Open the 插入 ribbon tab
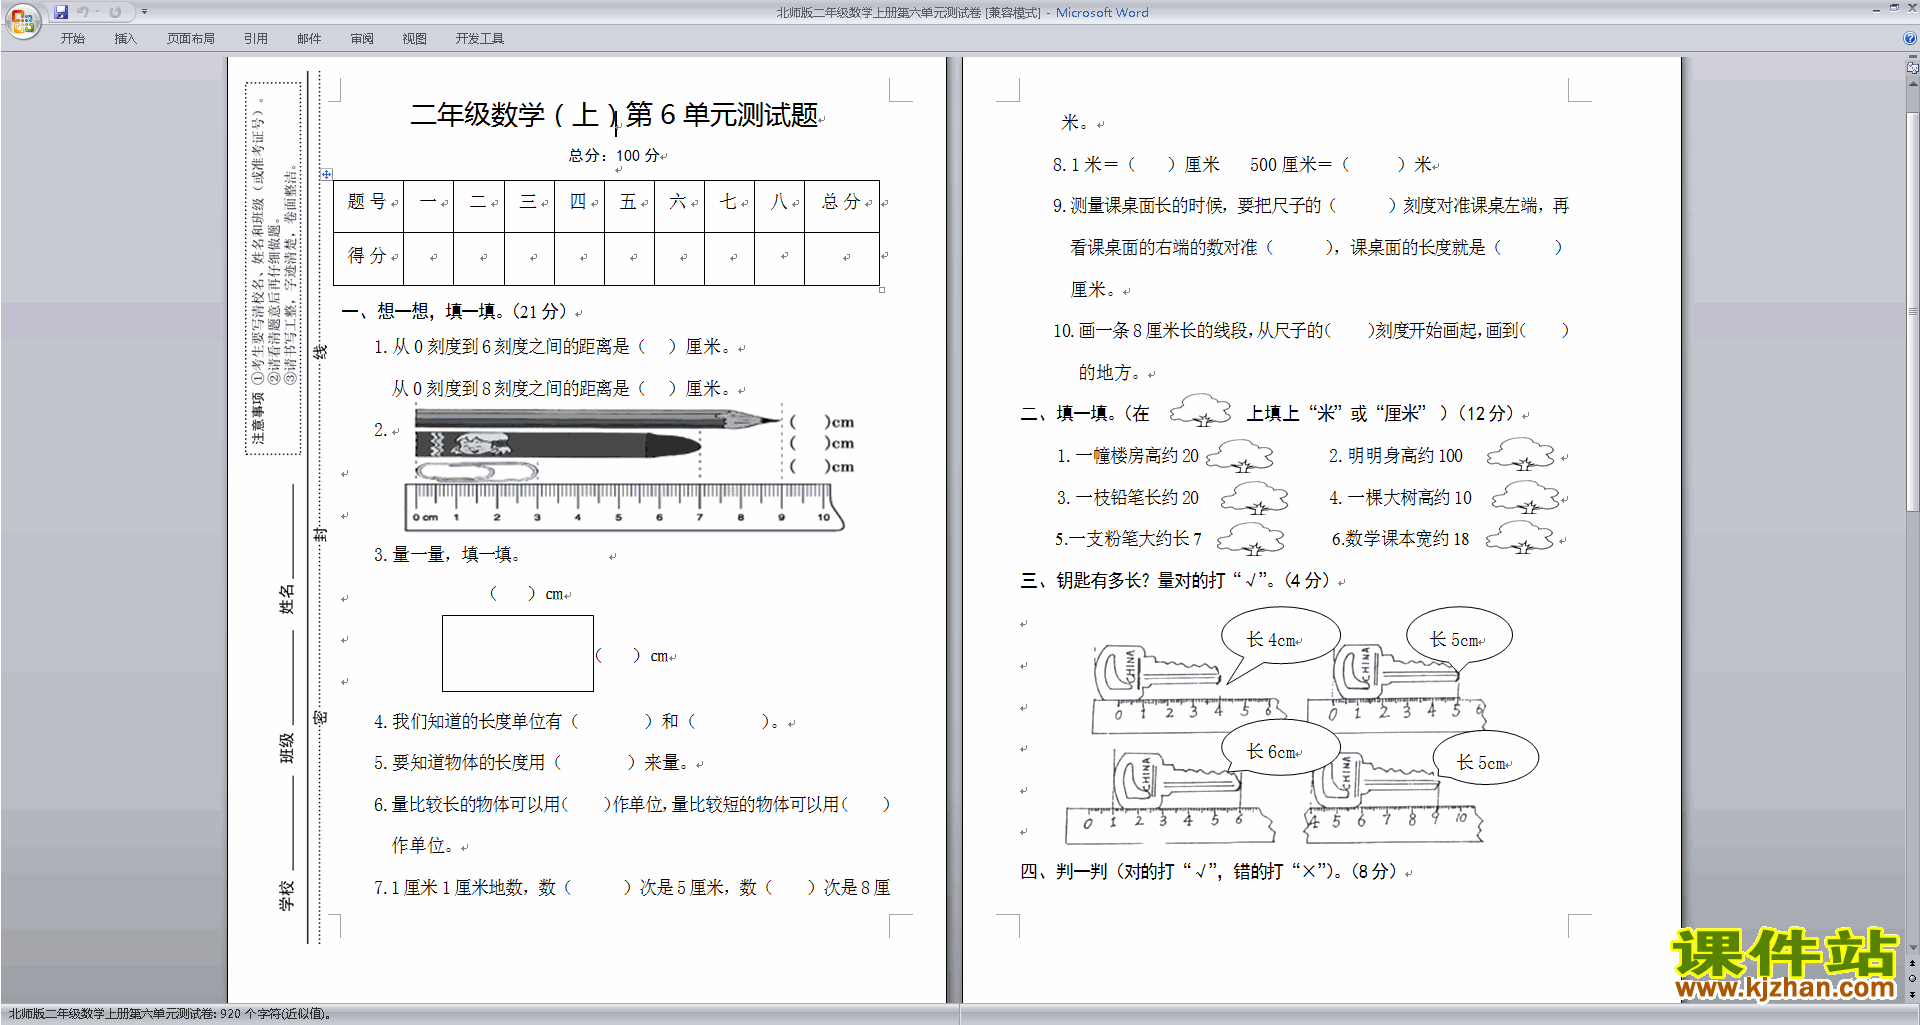 click(125, 39)
